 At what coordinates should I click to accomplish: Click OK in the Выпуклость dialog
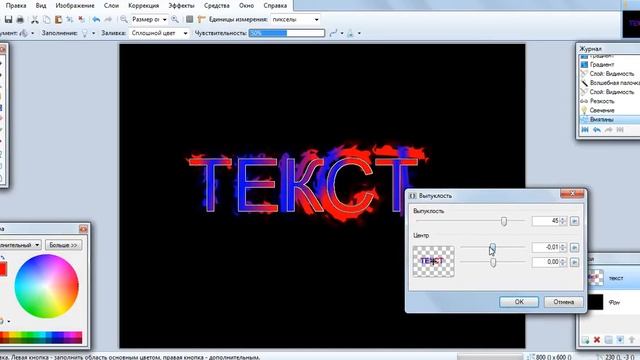519,302
